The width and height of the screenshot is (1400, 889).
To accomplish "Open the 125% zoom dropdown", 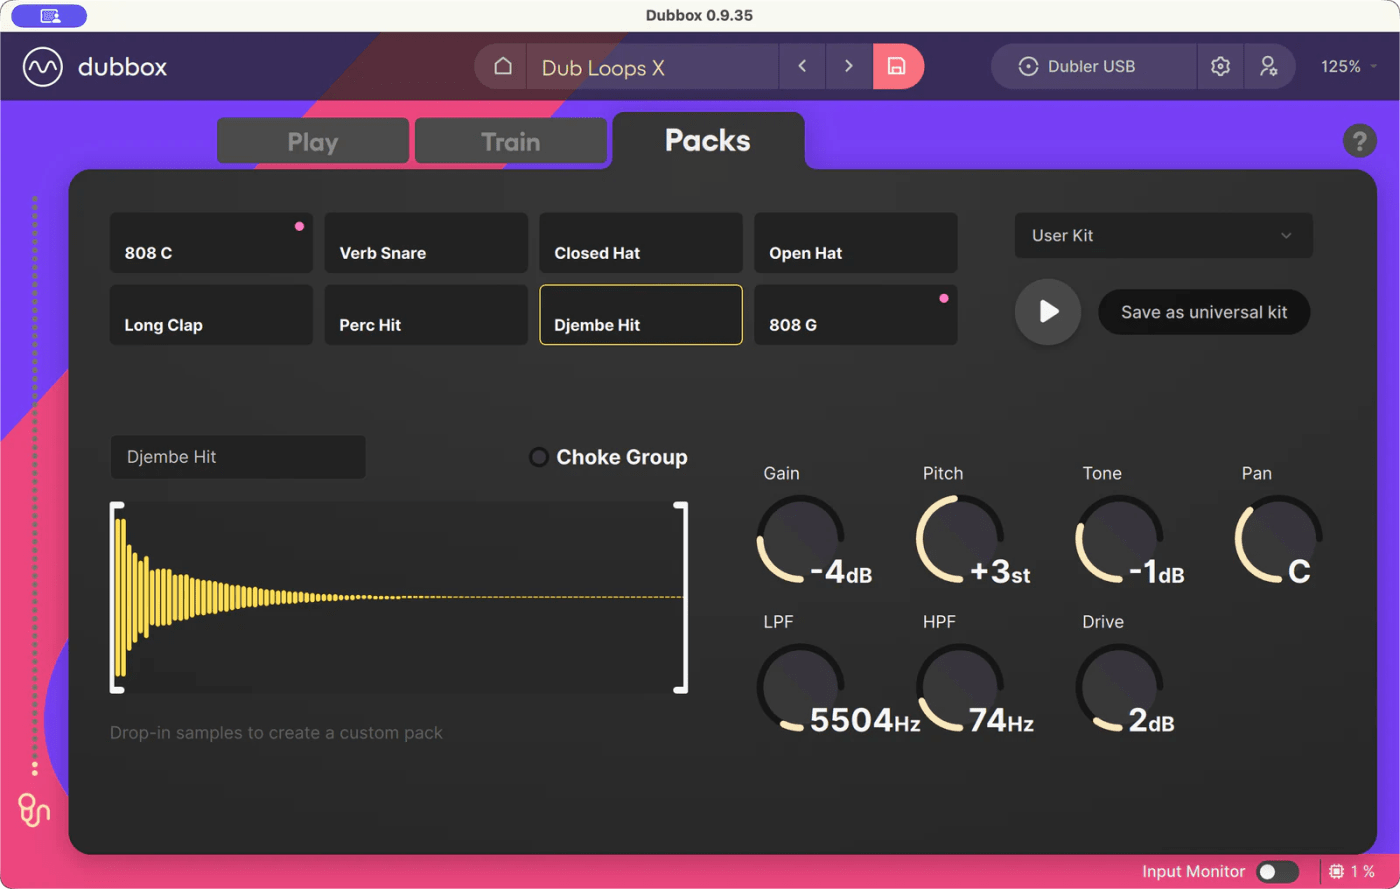I will (x=1349, y=67).
